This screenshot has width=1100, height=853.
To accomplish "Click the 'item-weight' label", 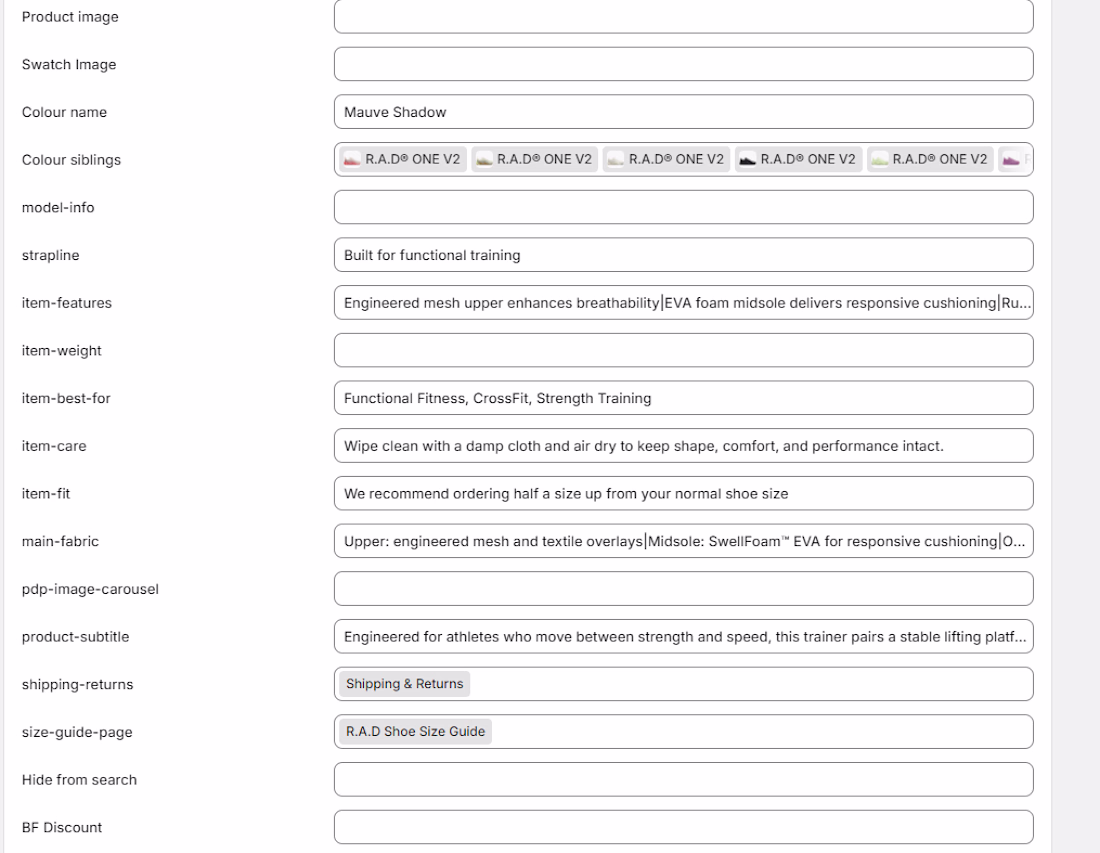I will [62, 351].
